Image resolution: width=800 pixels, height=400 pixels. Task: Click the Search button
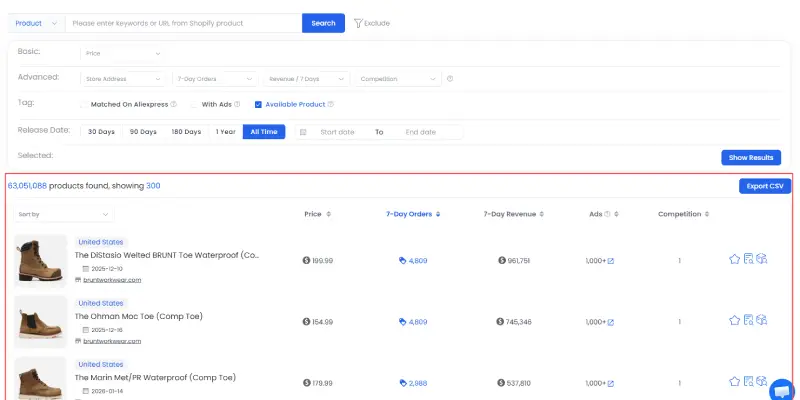323,23
